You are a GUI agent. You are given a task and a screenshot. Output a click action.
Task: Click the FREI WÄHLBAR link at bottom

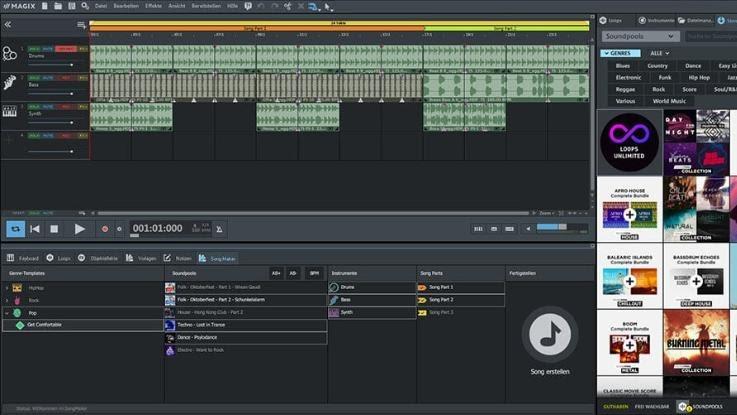651,407
